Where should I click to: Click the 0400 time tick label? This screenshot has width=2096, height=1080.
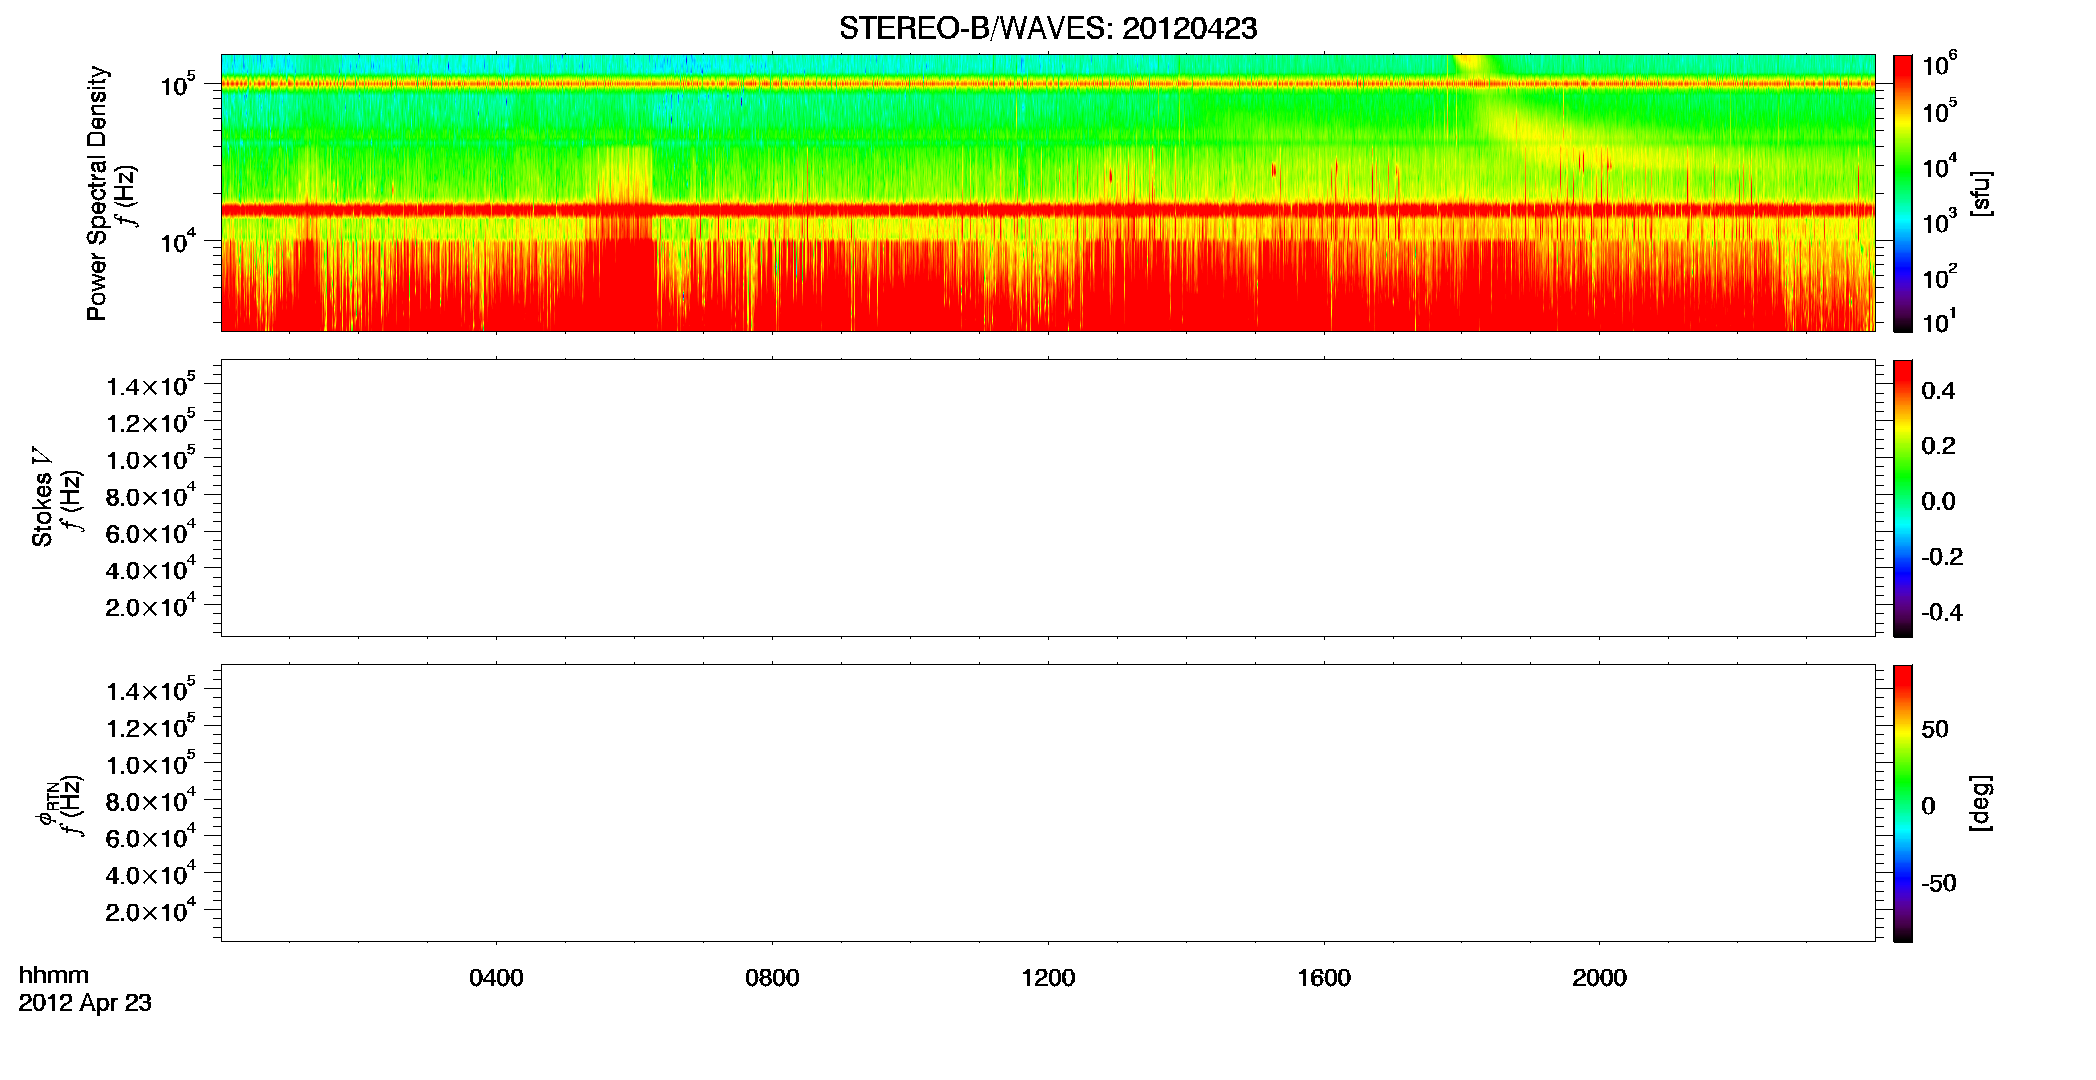[x=496, y=978]
